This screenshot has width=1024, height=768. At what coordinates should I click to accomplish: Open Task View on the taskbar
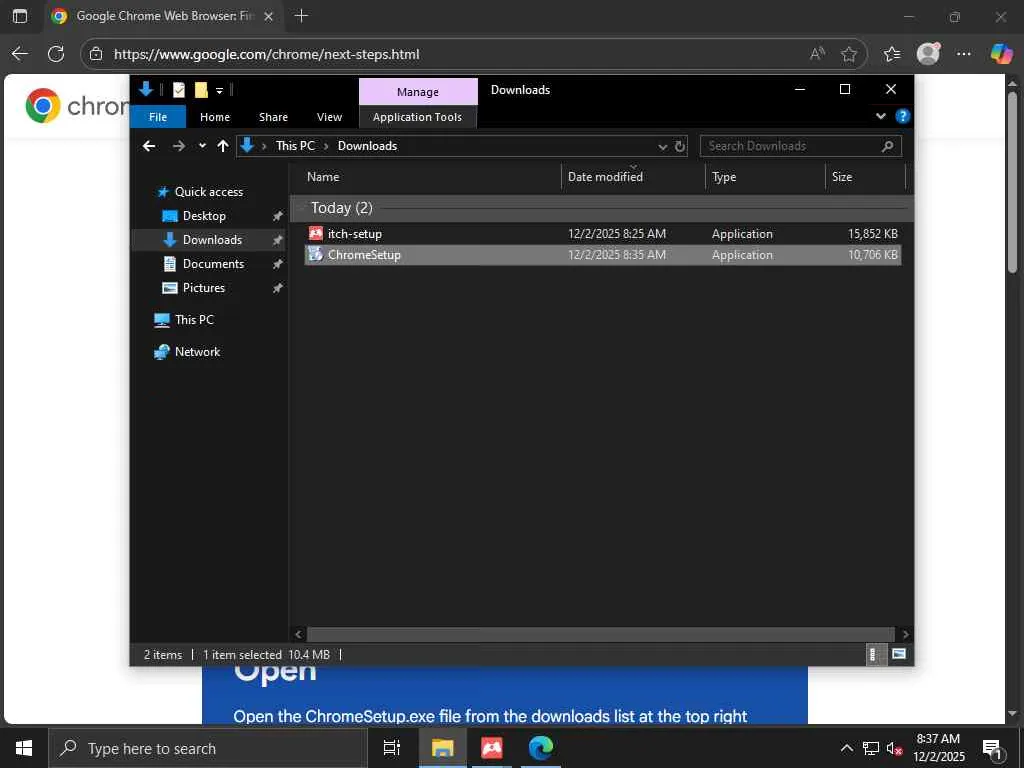pyautogui.click(x=391, y=748)
